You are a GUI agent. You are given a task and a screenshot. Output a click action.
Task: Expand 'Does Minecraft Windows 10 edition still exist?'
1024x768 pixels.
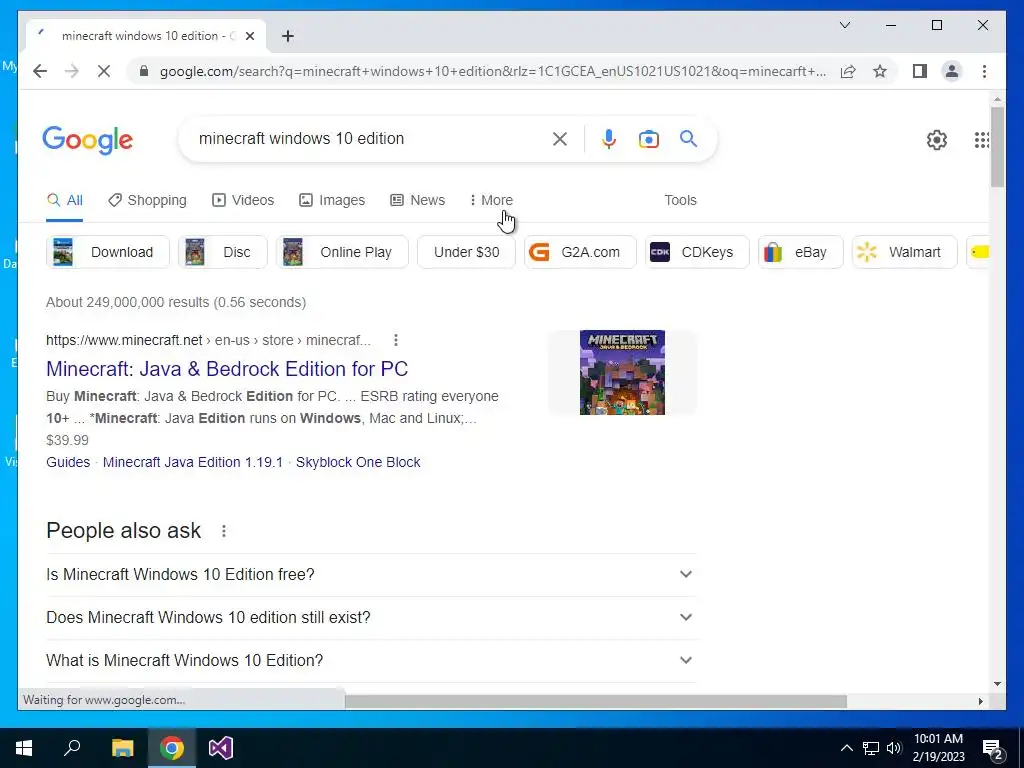click(x=370, y=618)
